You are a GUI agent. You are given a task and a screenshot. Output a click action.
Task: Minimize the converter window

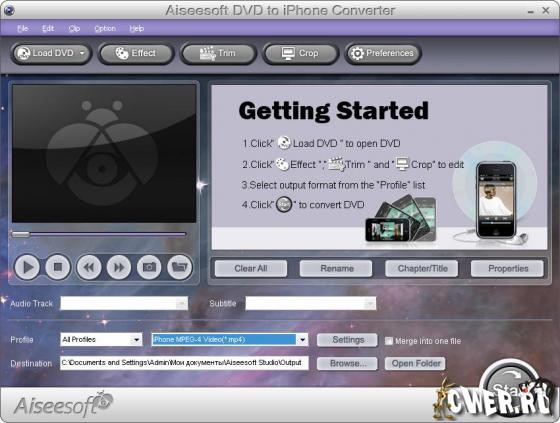pos(531,11)
